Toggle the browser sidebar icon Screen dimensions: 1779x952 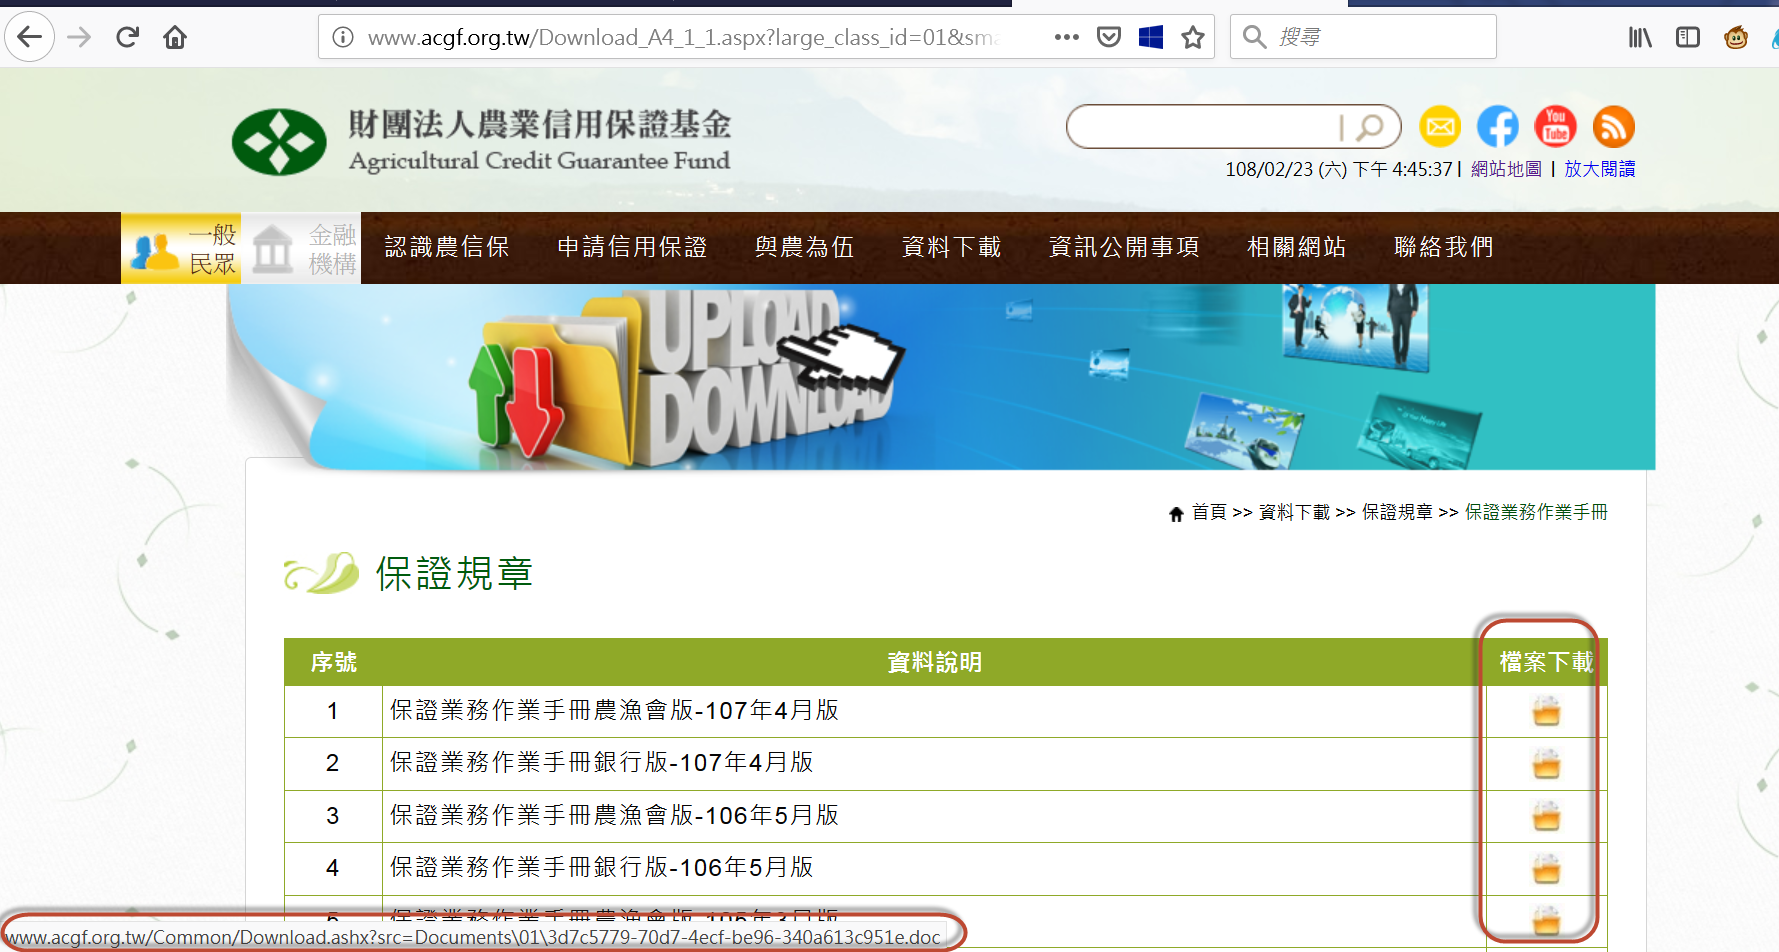(x=1688, y=37)
